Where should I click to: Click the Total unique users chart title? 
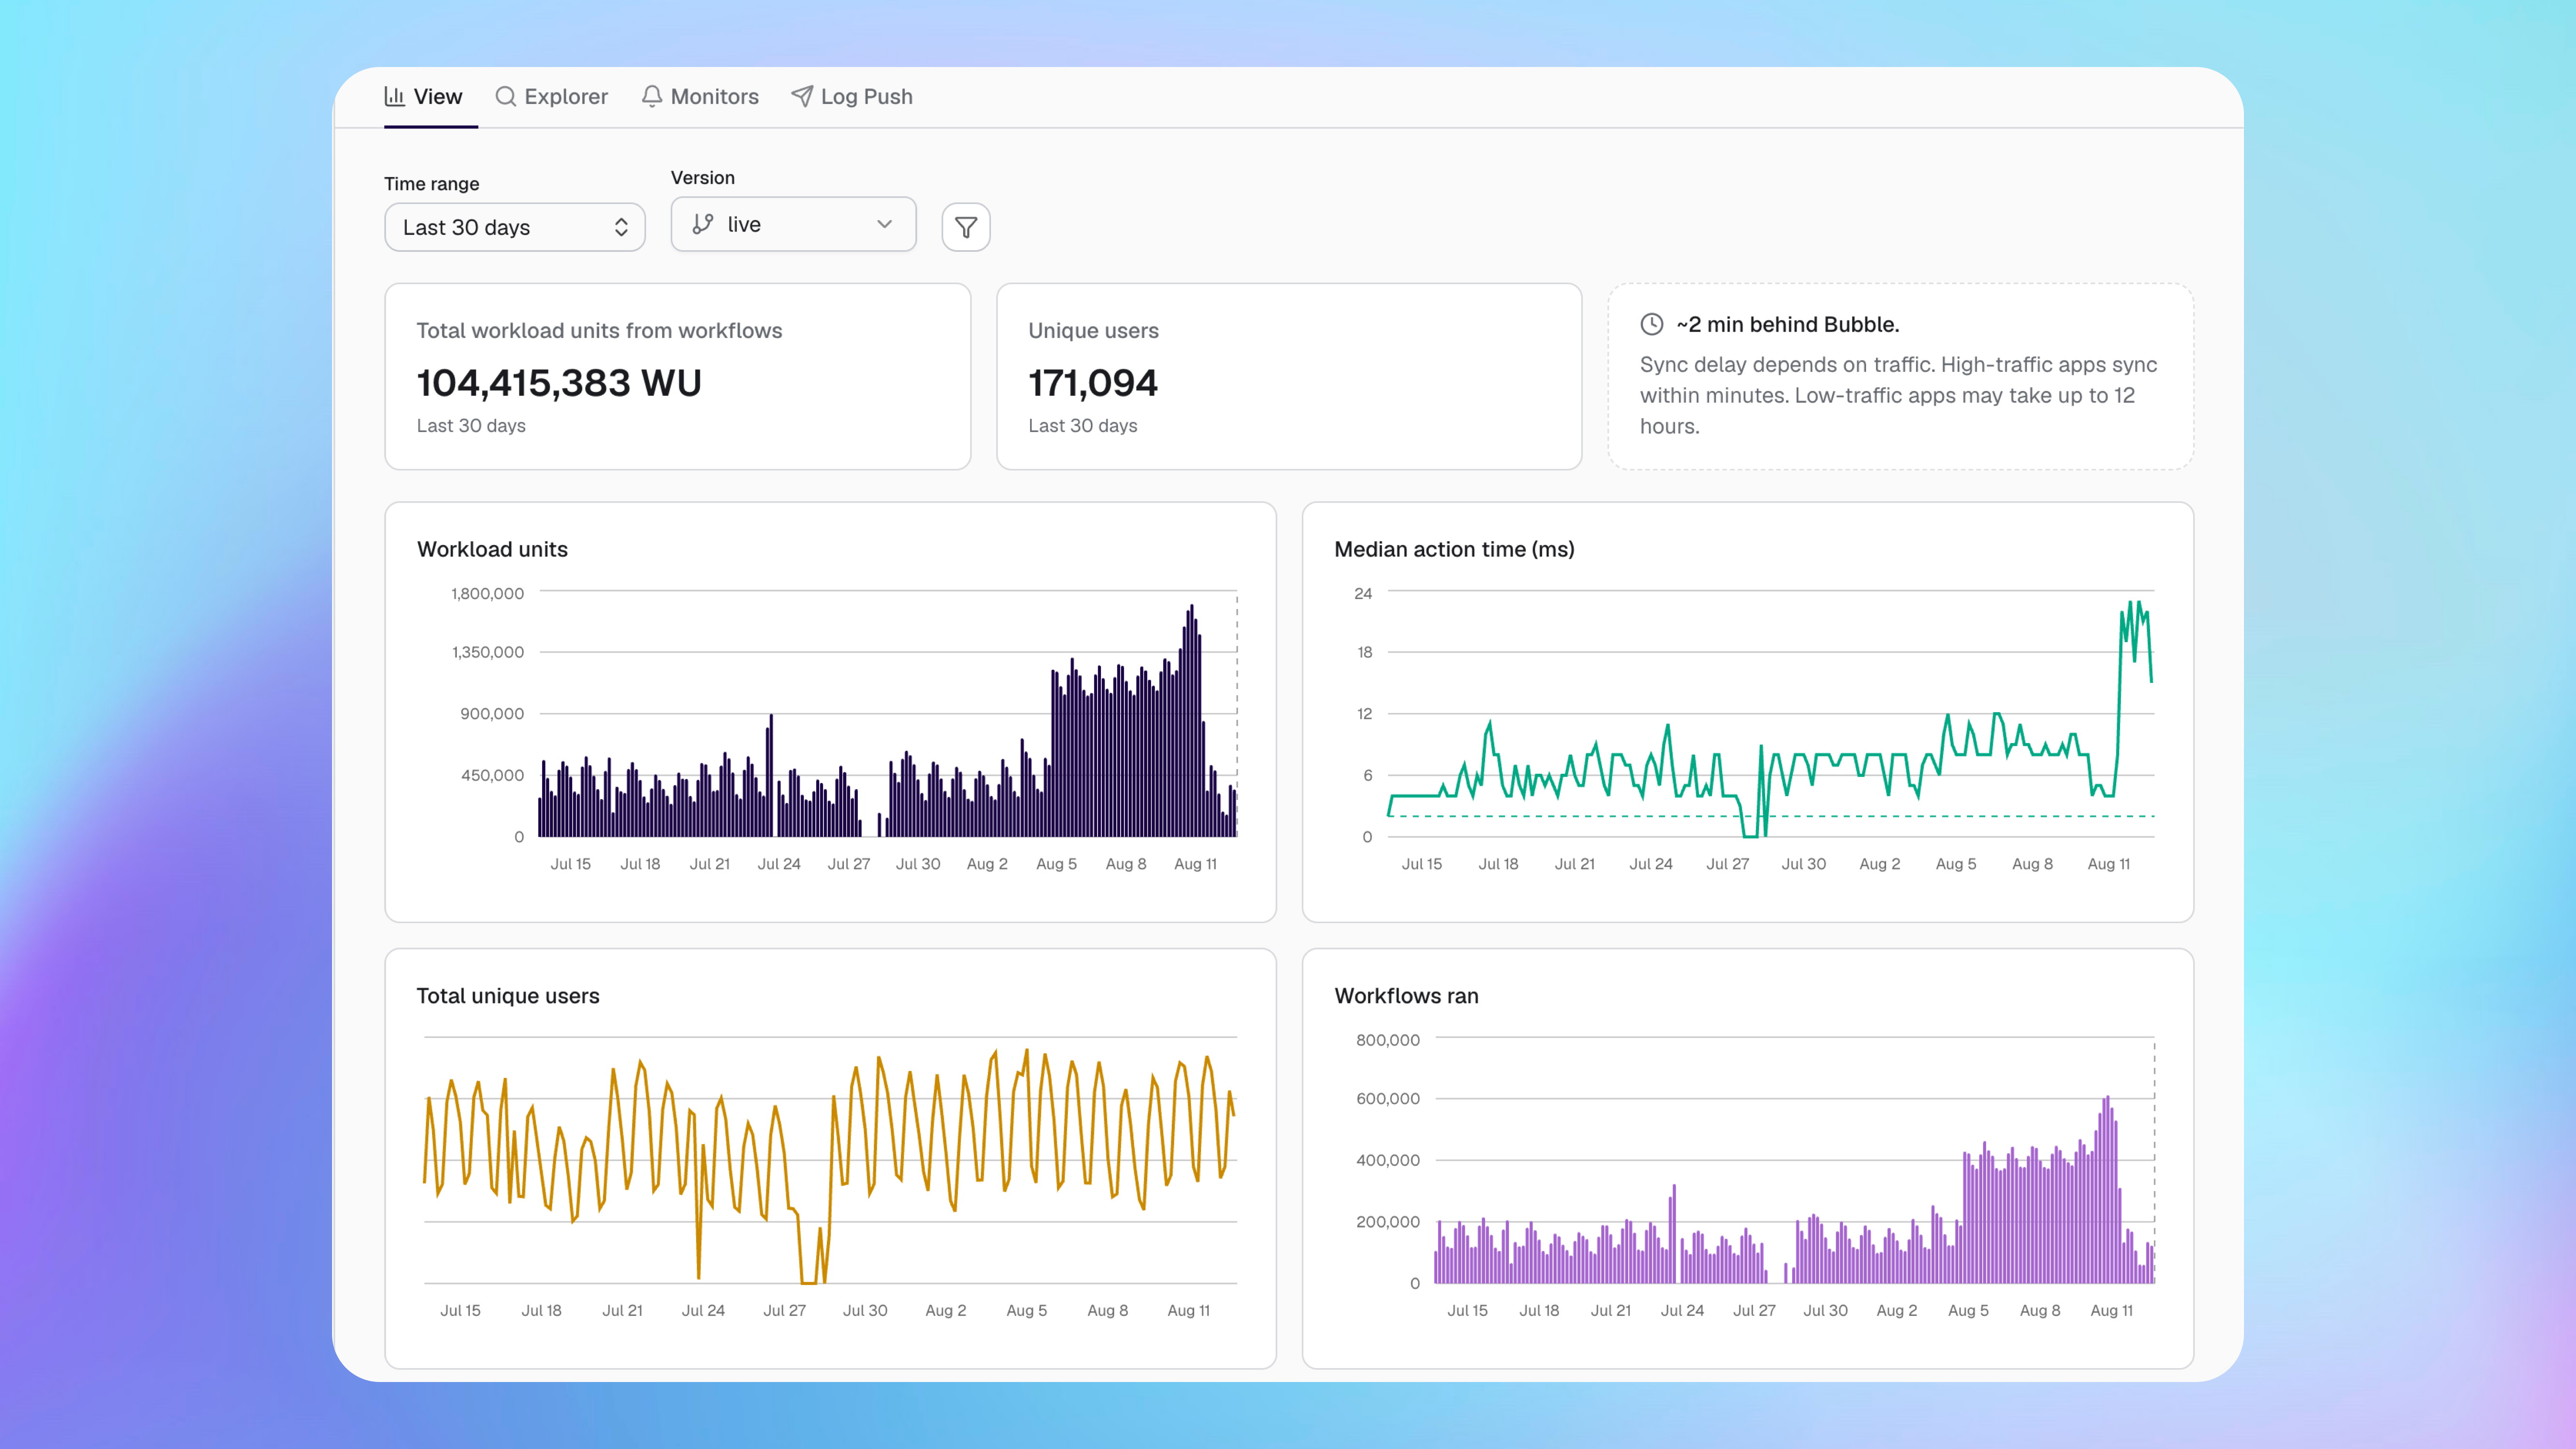[508, 996]
